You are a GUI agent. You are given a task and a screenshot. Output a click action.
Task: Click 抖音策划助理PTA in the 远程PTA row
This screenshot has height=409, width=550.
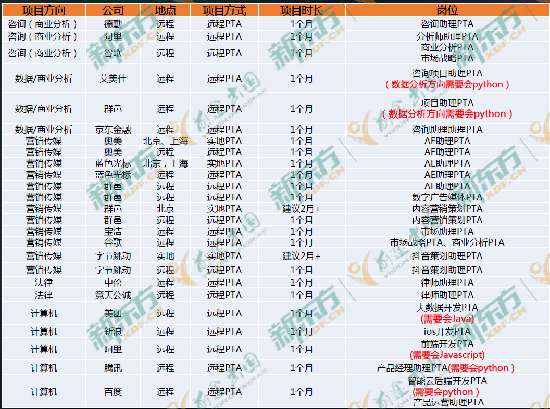[447, 270]
